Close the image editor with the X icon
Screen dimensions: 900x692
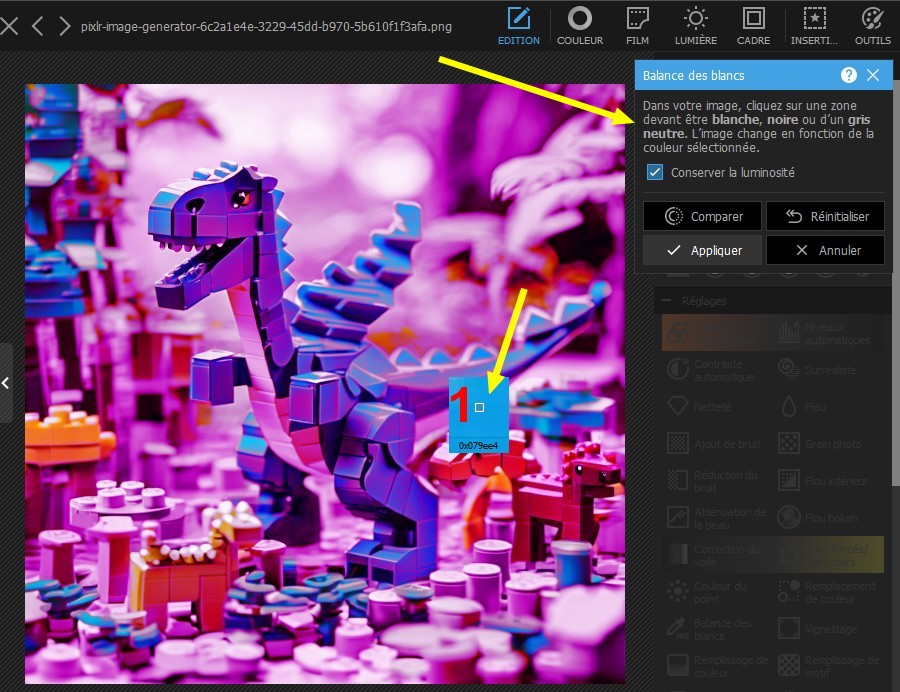tap(9, 26)
